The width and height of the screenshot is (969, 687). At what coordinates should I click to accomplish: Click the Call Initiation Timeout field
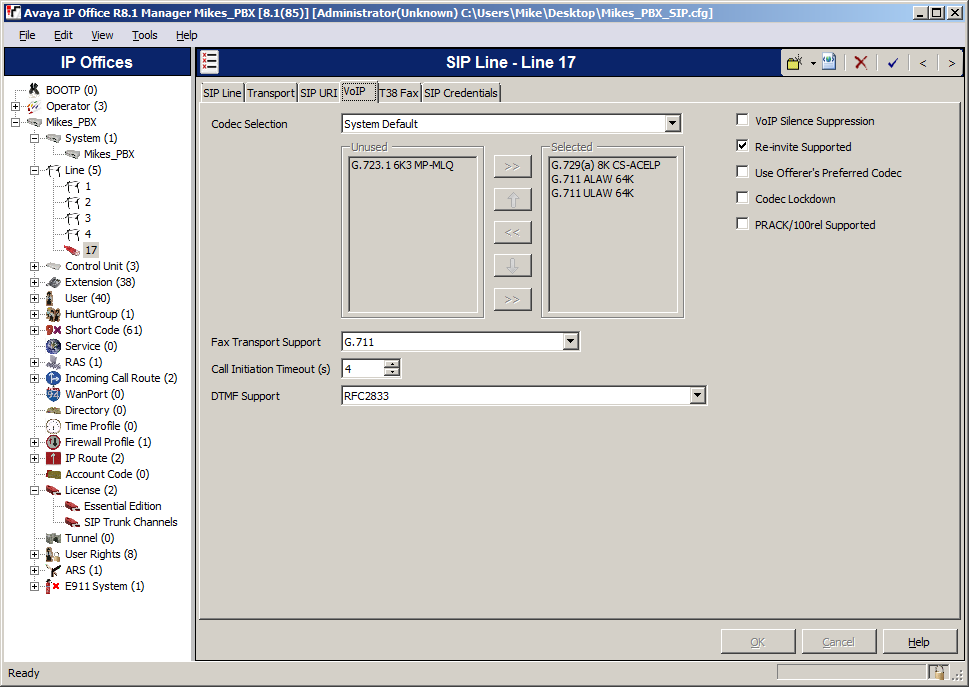click(x=362, y=369)
